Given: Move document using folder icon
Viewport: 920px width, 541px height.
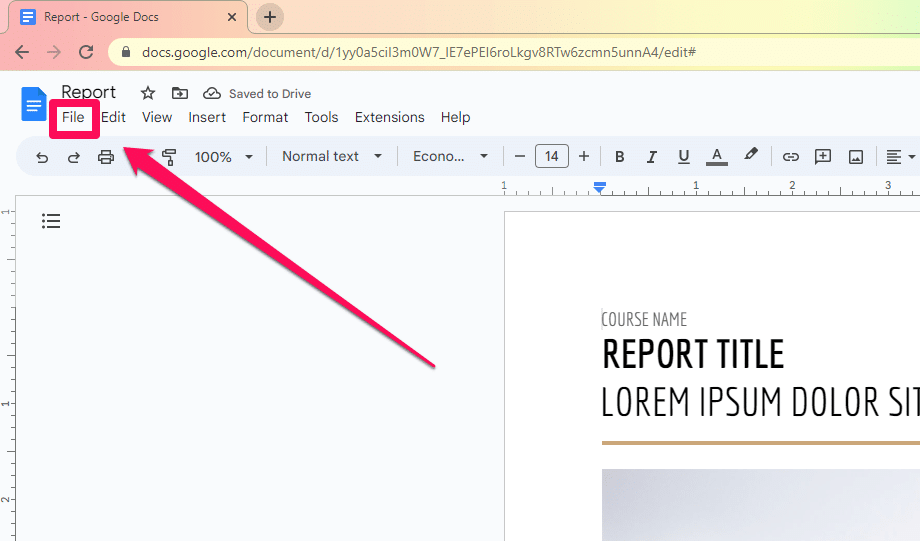Looking at the screenshot, I should point(180,93).
